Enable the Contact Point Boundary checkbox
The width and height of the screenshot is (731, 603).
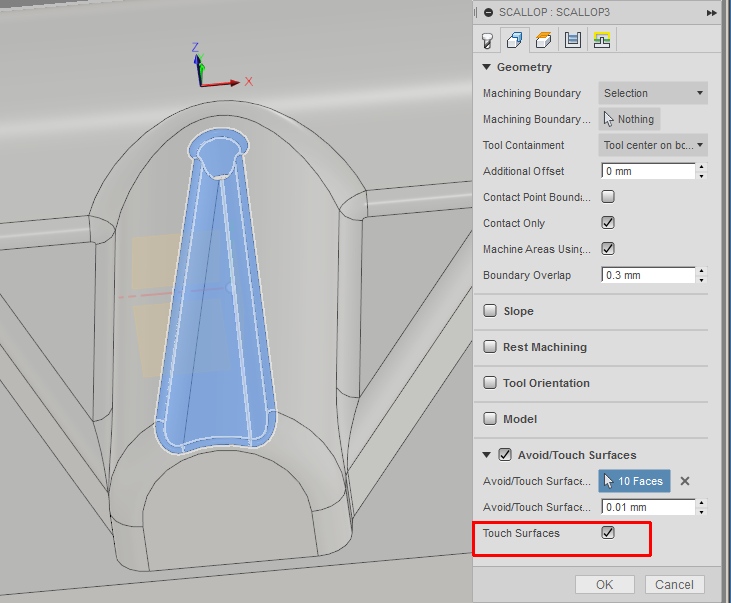tap(608, 197)
